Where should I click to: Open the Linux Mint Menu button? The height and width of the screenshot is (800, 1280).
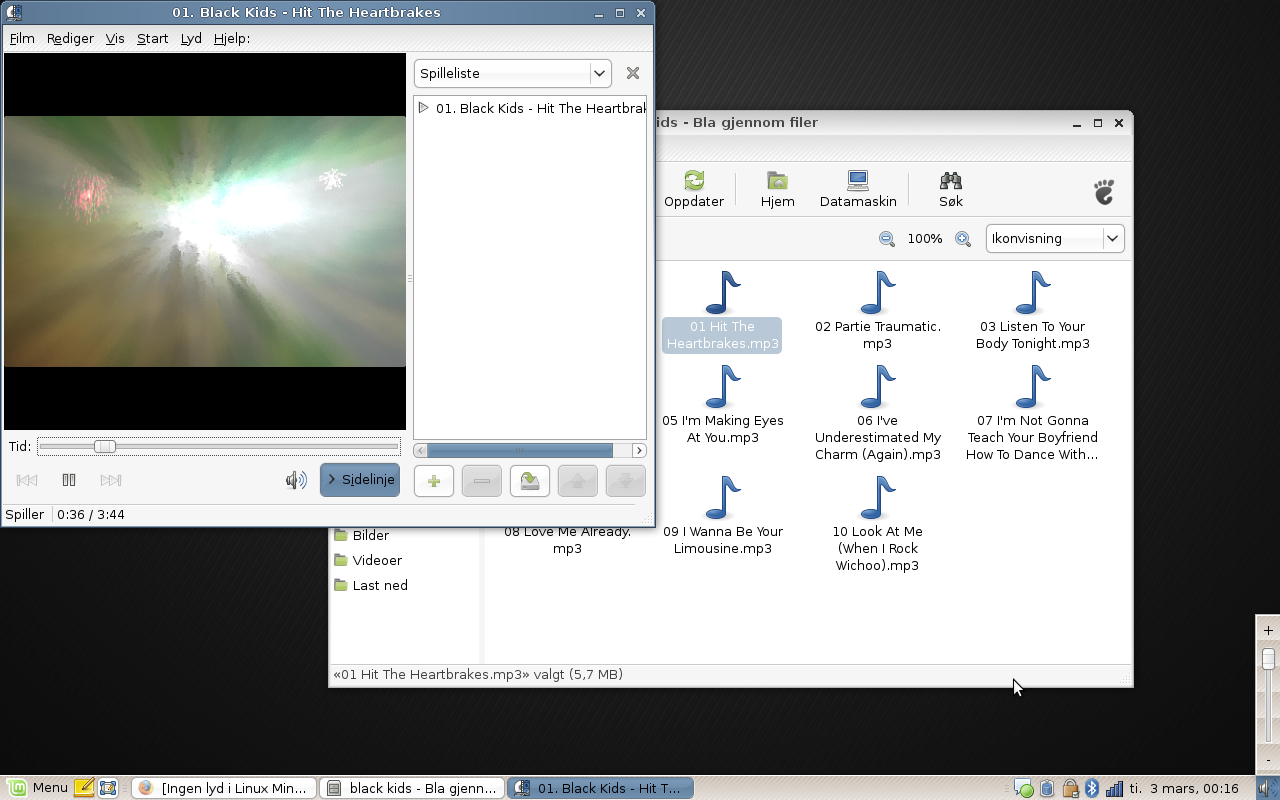(x=37, y=788)
